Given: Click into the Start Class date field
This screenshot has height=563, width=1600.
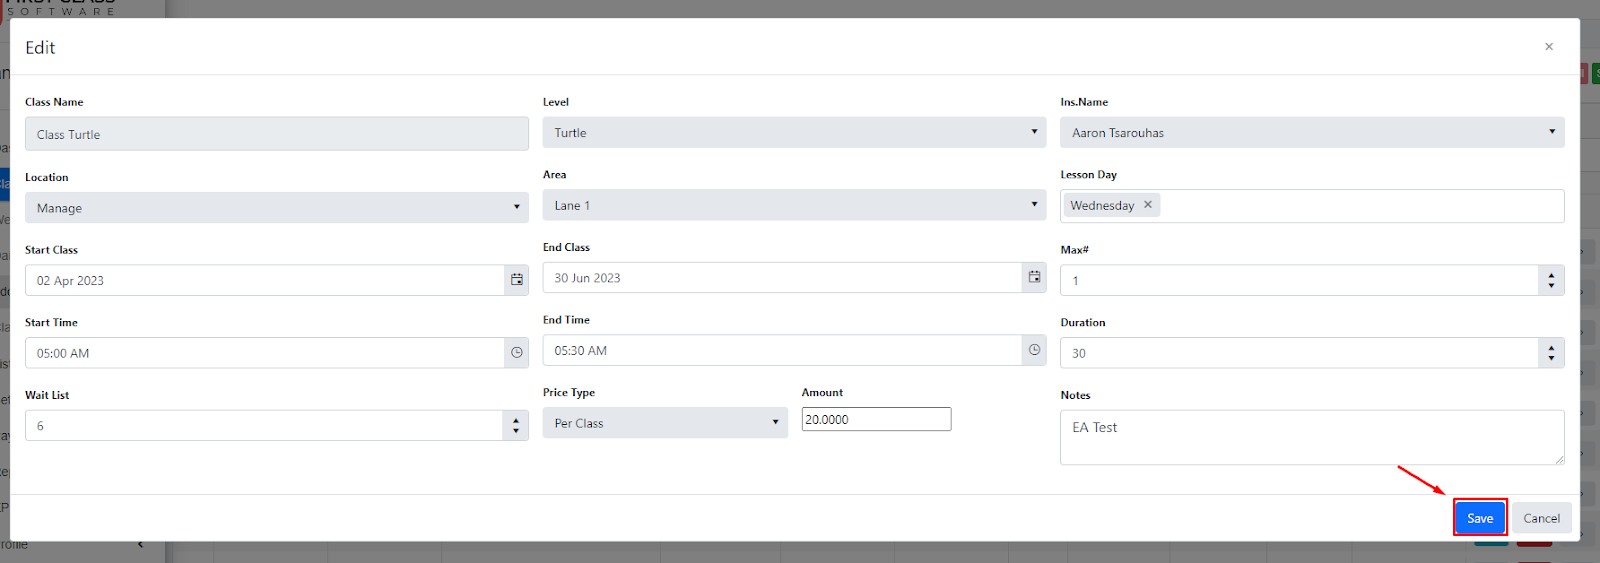Looking at the screenshot, I should pyautogui.click(x=265, y=280).
